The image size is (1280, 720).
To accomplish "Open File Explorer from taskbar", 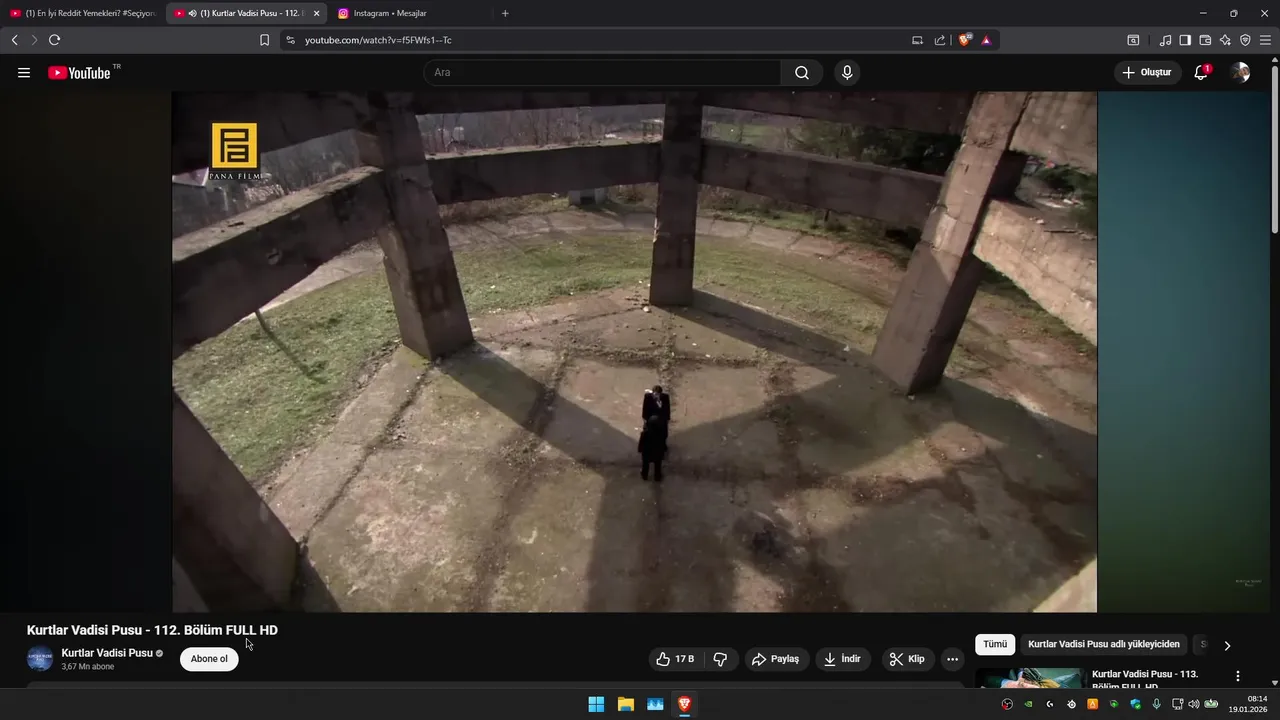I will 625,704.
